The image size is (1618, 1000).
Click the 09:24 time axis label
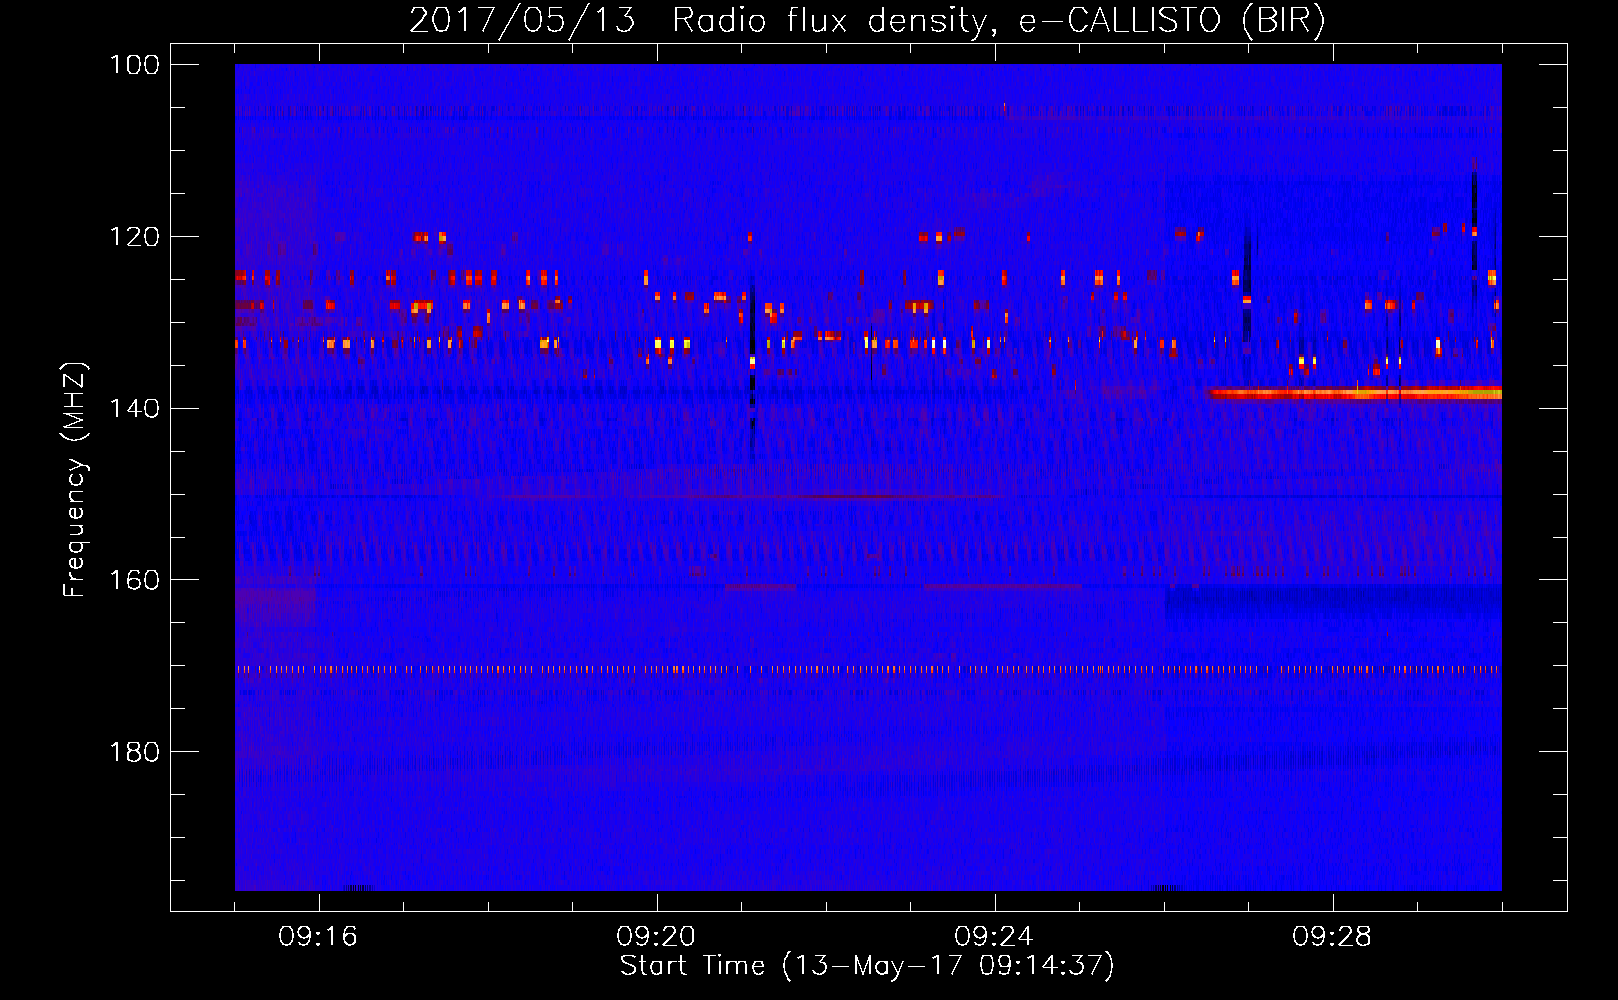coord(994,937)
